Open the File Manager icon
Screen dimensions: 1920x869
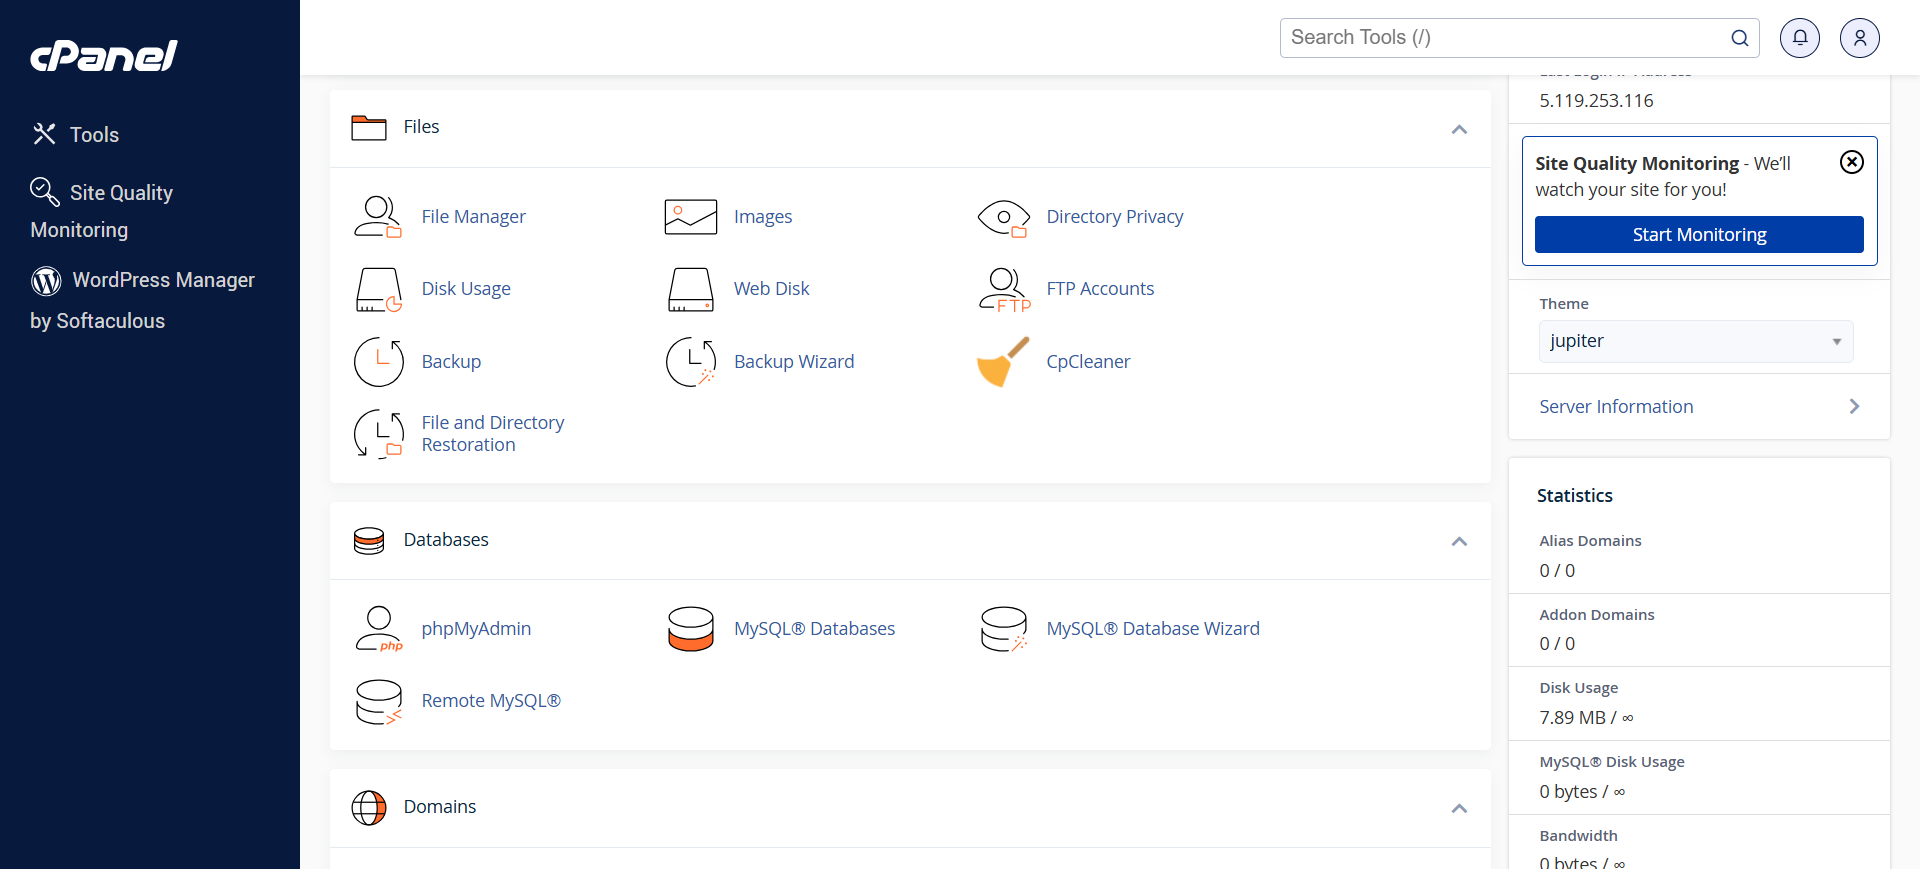coord(378,217)
